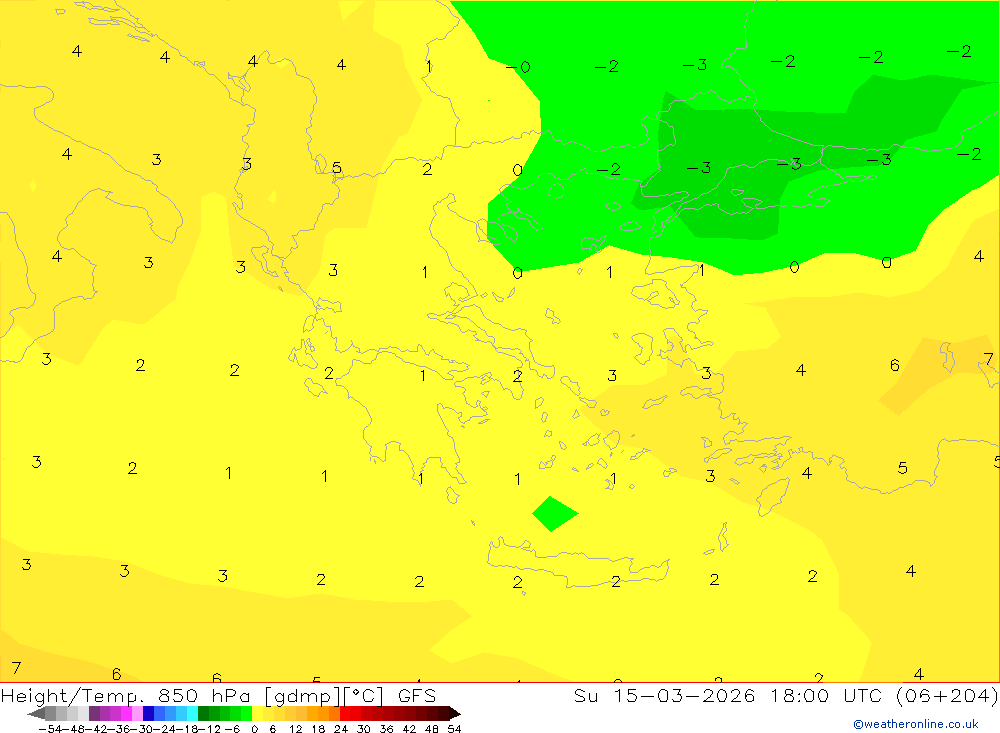Click the 'Su 15-03-2026 18:00 UTC' date text

tap(728, 695)
